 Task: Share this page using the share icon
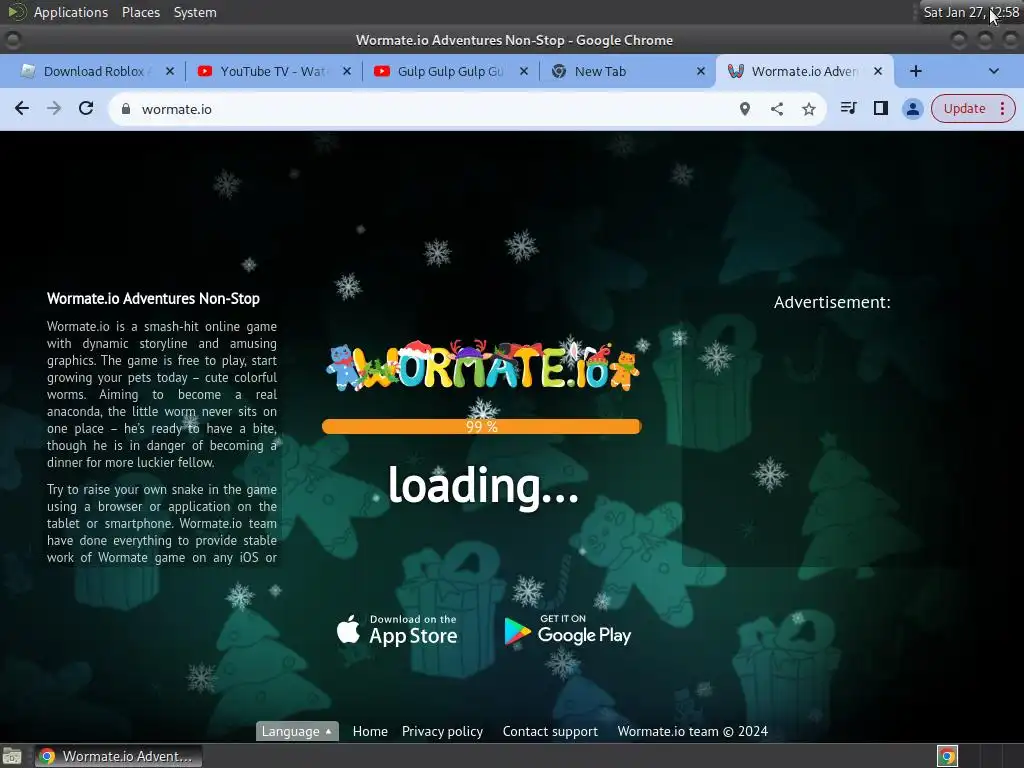click(x=776, y=109)
